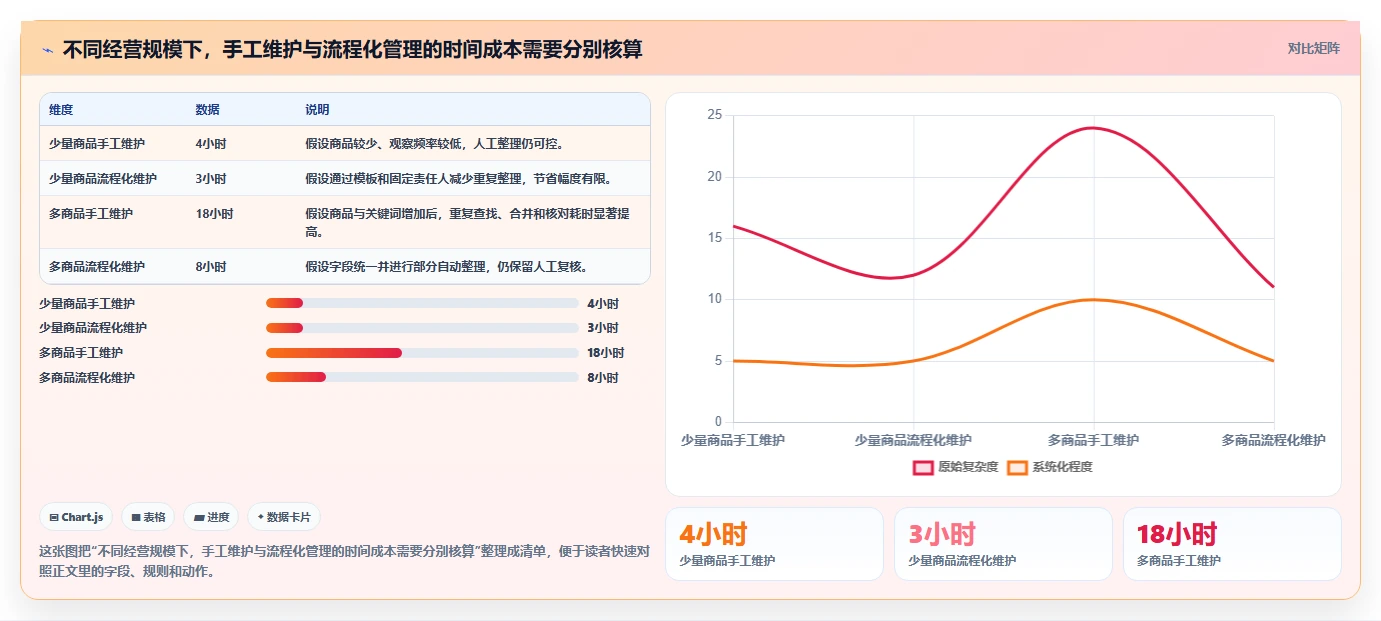Click the orange line peak at 多商品手工维护

pos(1093,299)
